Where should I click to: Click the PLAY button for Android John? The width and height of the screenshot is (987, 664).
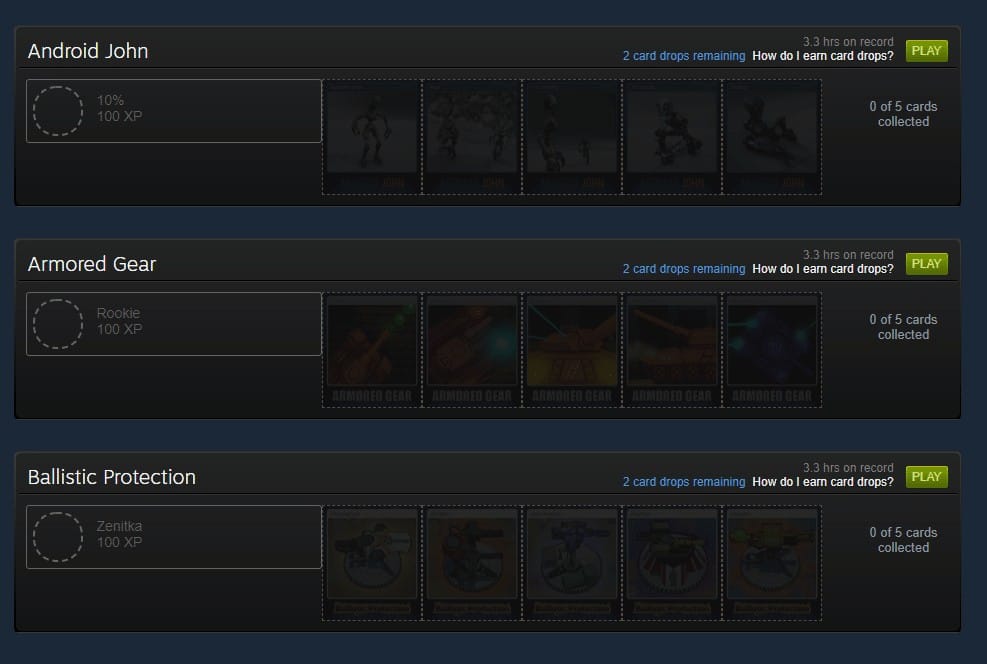click(x=927, y=51)
